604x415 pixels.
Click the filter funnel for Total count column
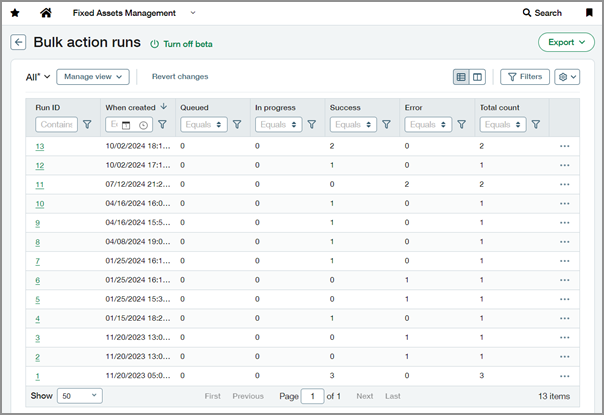[536, 125]
